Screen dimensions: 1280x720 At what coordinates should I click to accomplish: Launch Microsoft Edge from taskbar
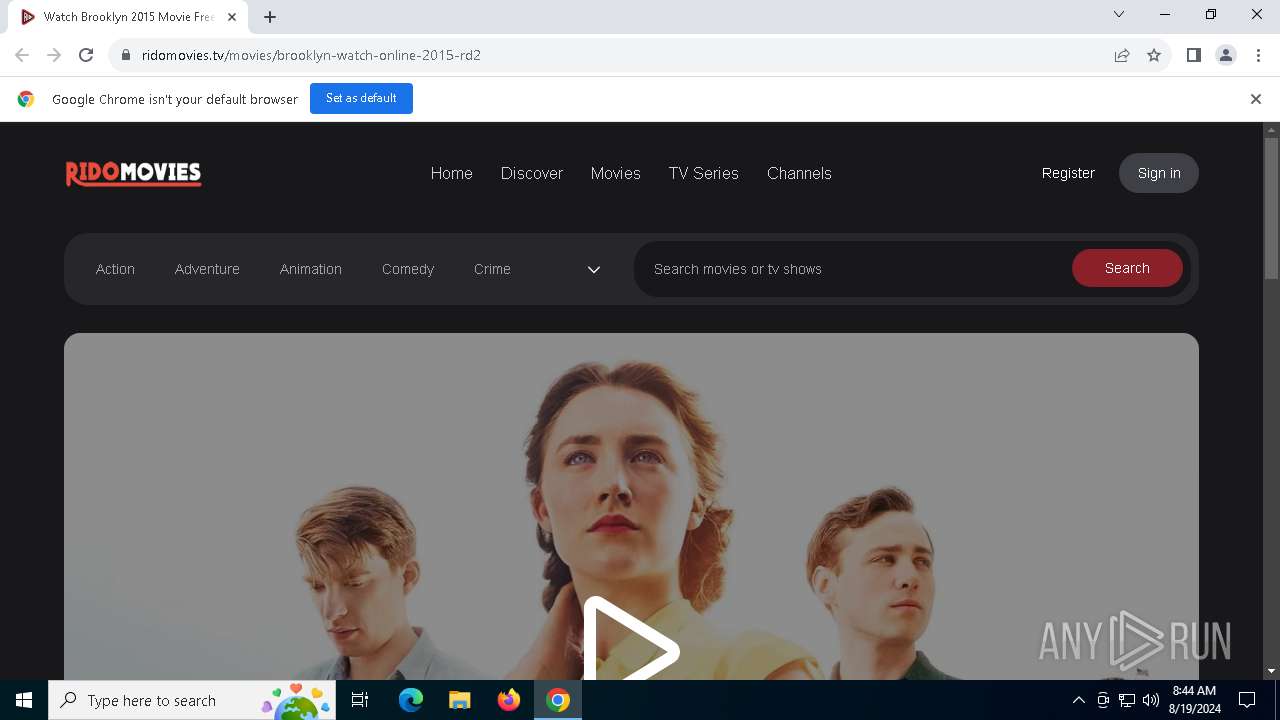pos(411,700)
